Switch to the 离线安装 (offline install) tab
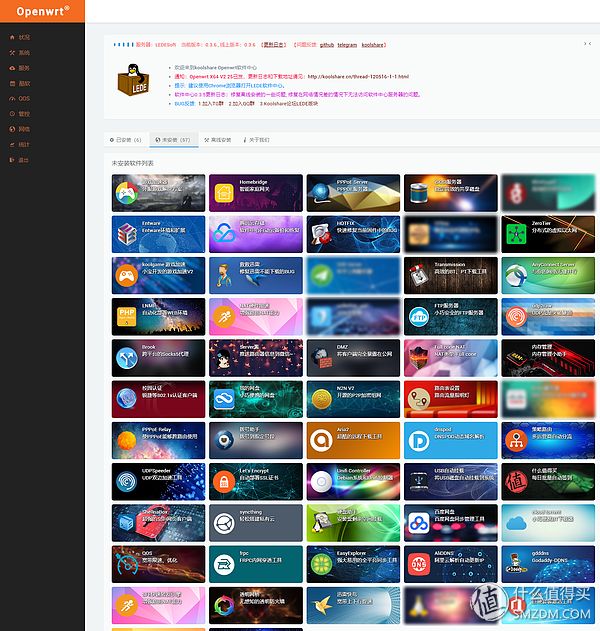The image size is (600, 631). pos(216,140)
